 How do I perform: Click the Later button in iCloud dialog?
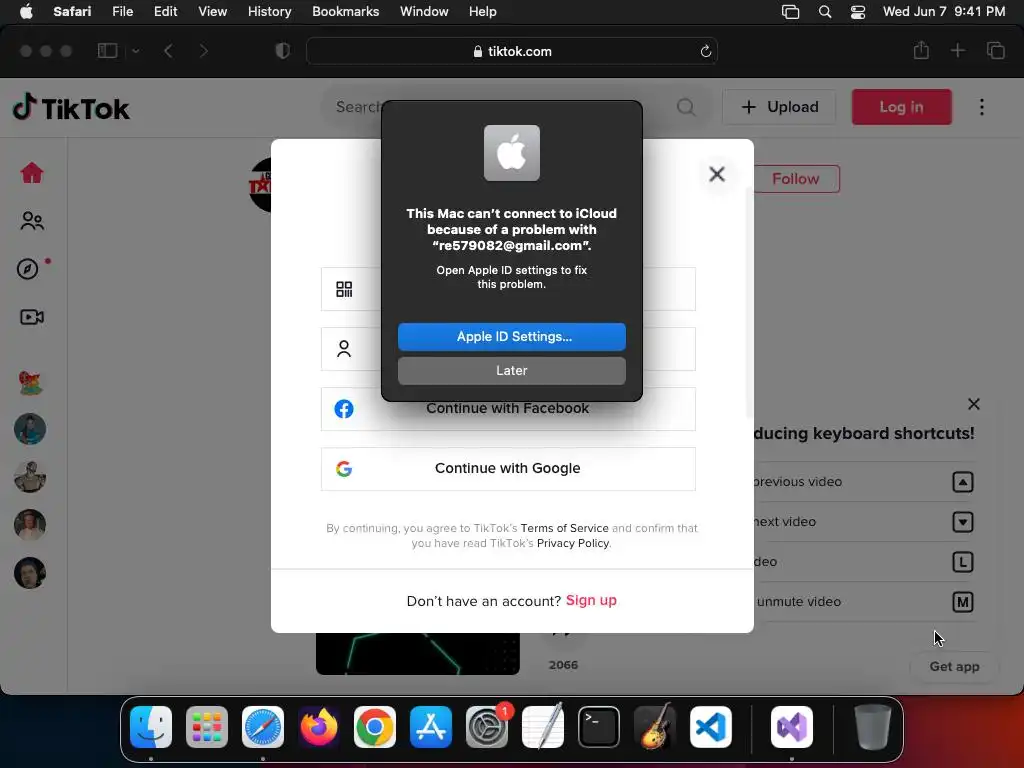512,371
